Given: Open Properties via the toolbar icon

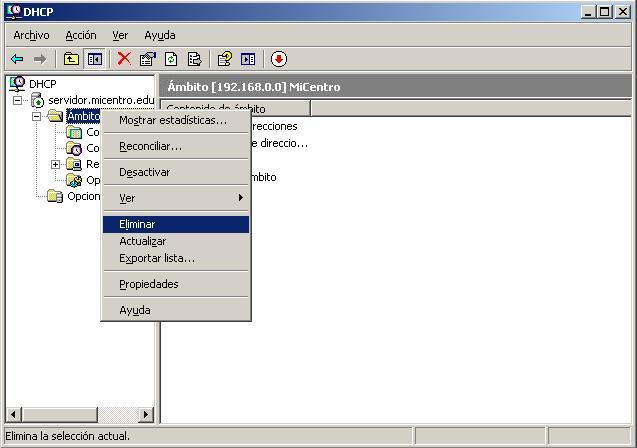Looking at the screenshot, I should (x=148, y=59).
